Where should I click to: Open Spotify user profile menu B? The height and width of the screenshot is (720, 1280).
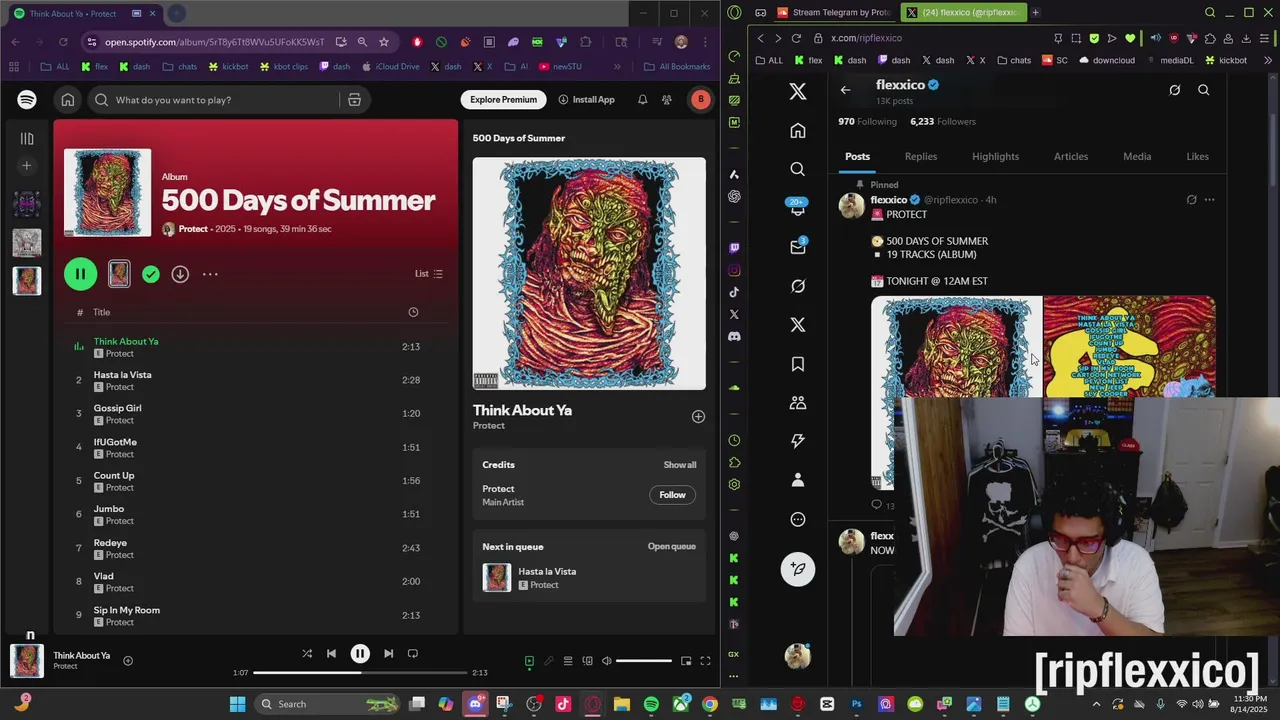click(x=701, y=100)
